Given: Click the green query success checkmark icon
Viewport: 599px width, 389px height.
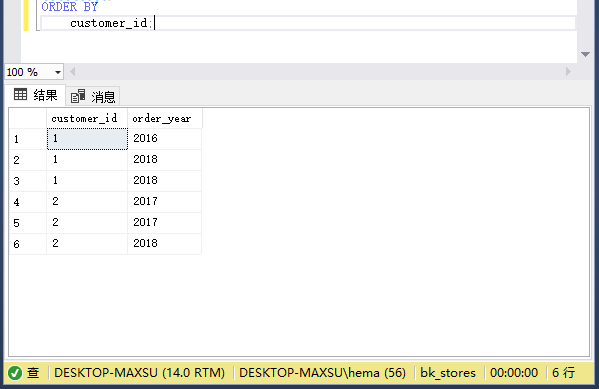Looking at the screenshot, I should tap(15, 373).
